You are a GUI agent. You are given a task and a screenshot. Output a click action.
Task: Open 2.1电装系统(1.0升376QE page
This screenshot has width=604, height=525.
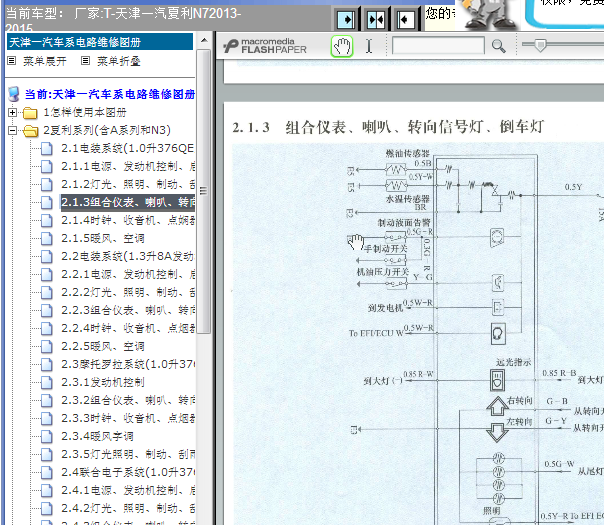tap(128, 148)
